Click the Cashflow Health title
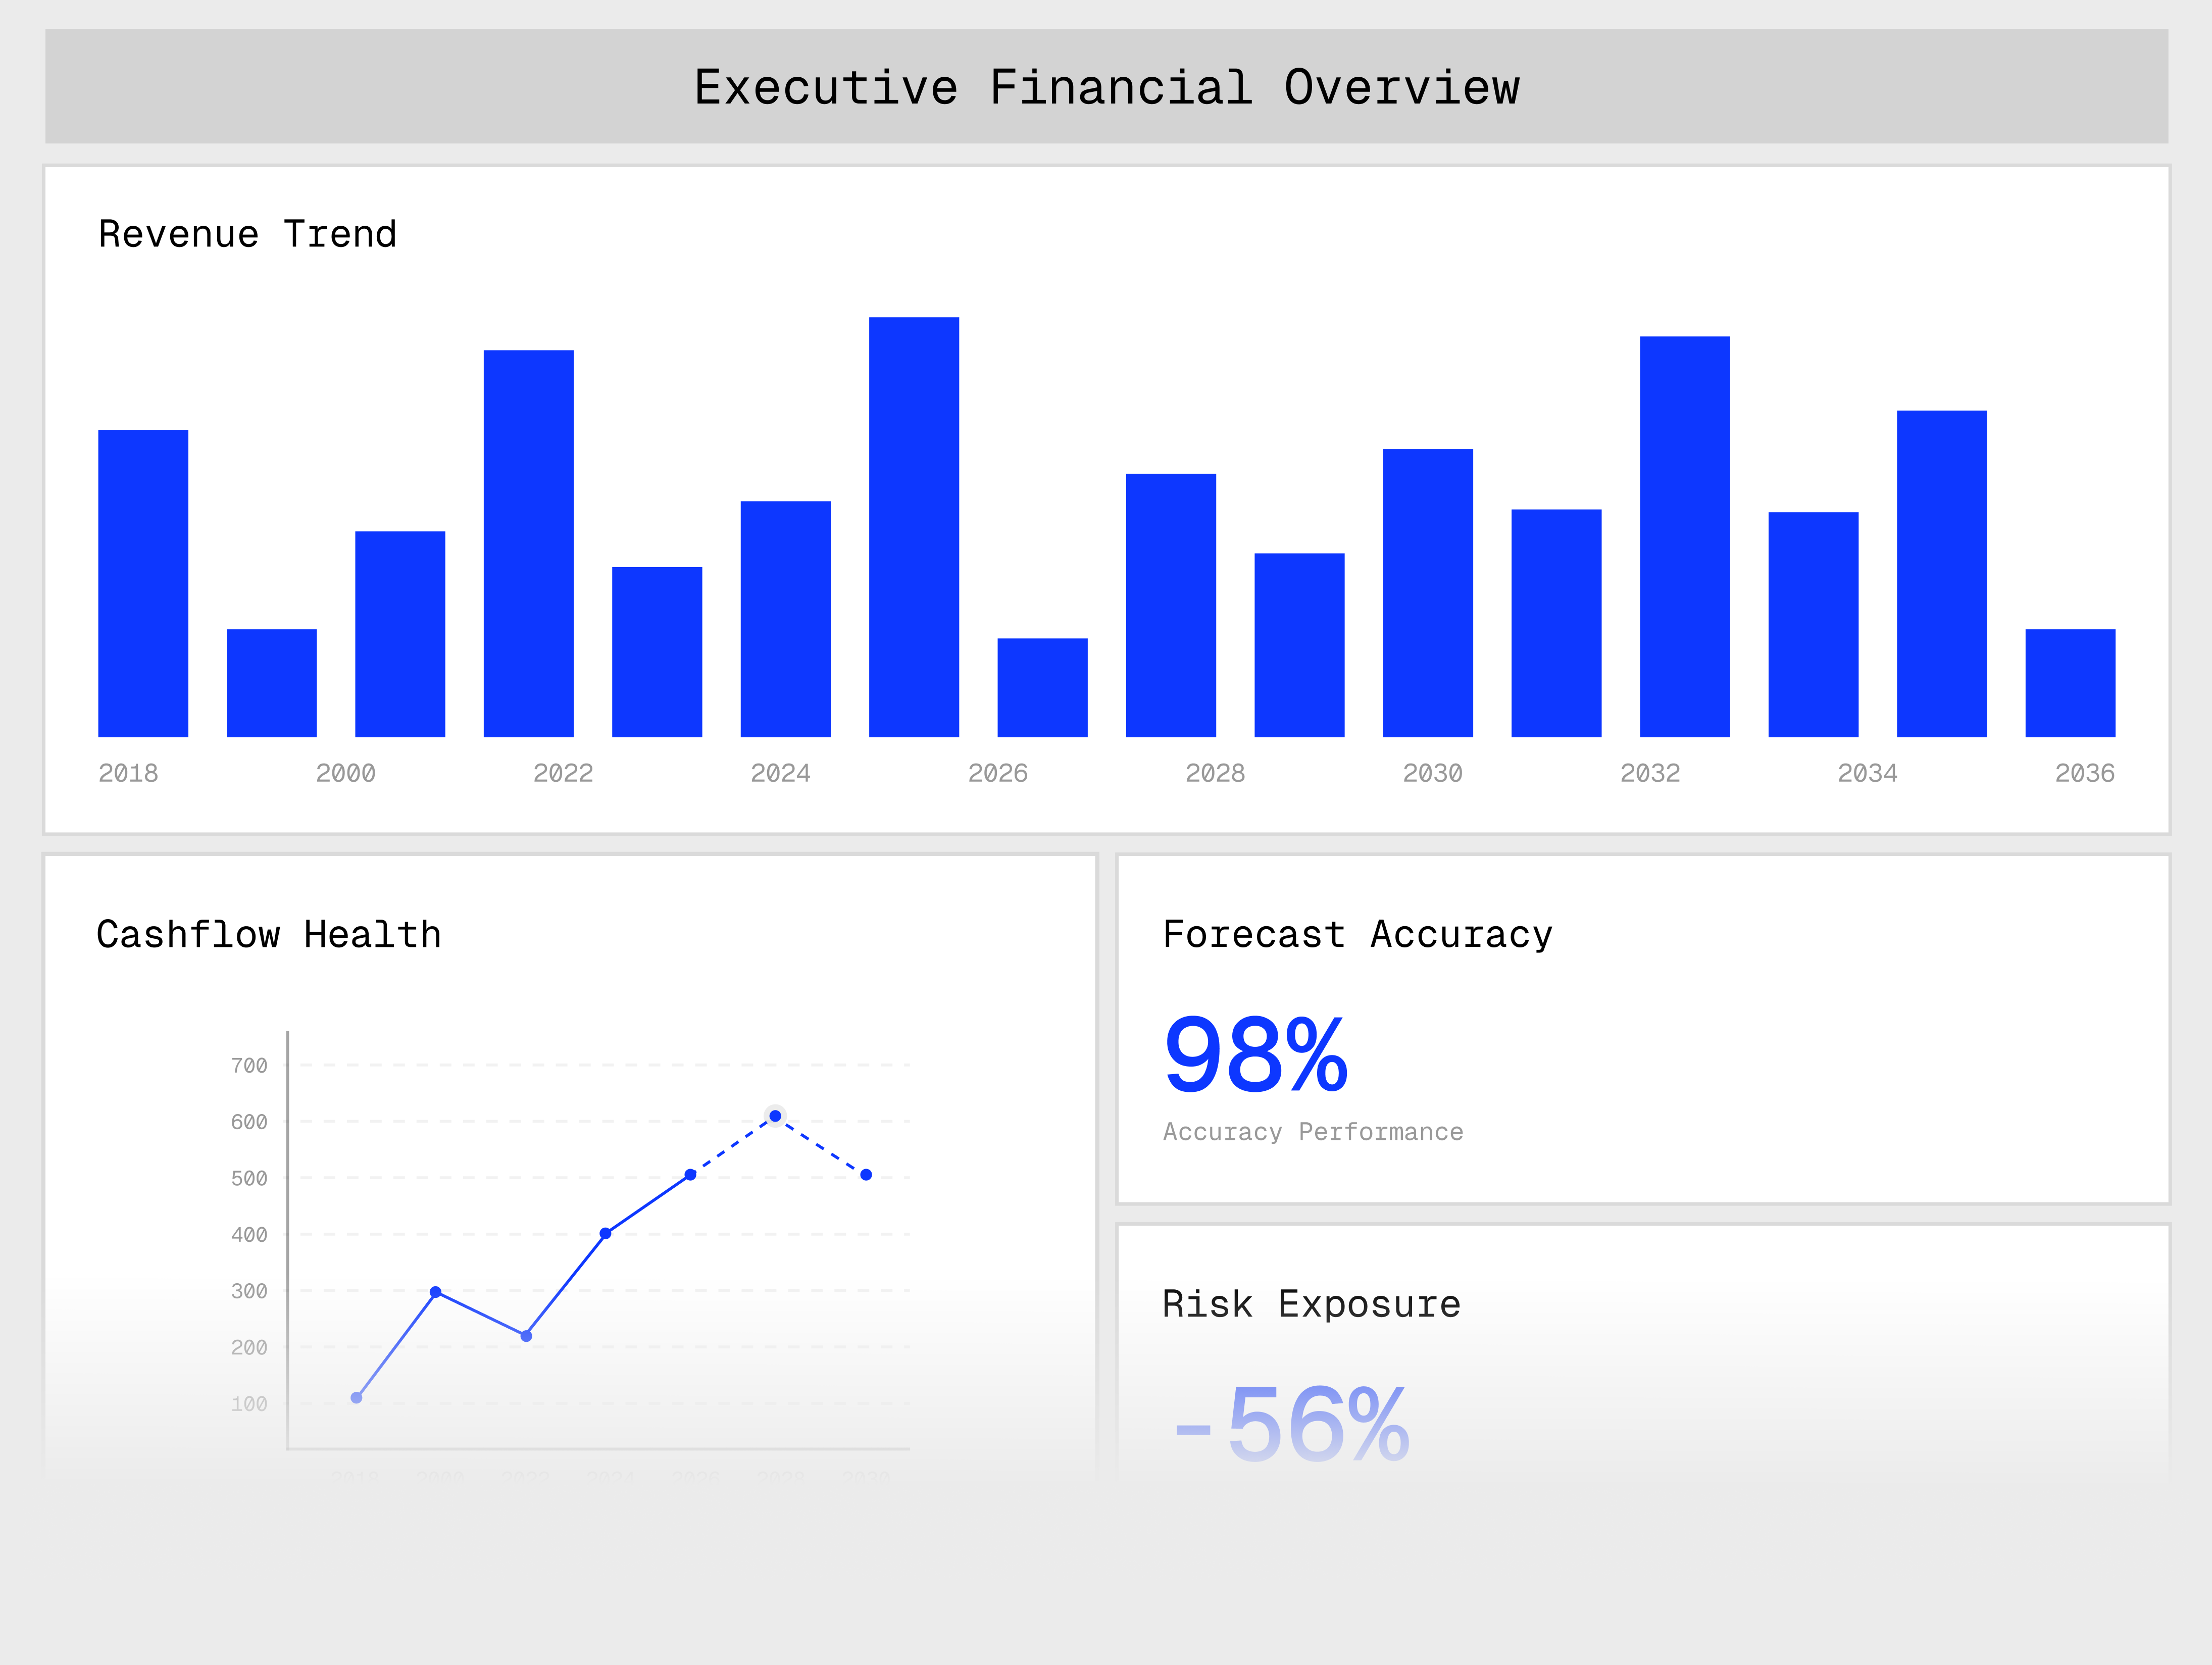This screenshot has width=2212, height=1665. click(268, 934)
